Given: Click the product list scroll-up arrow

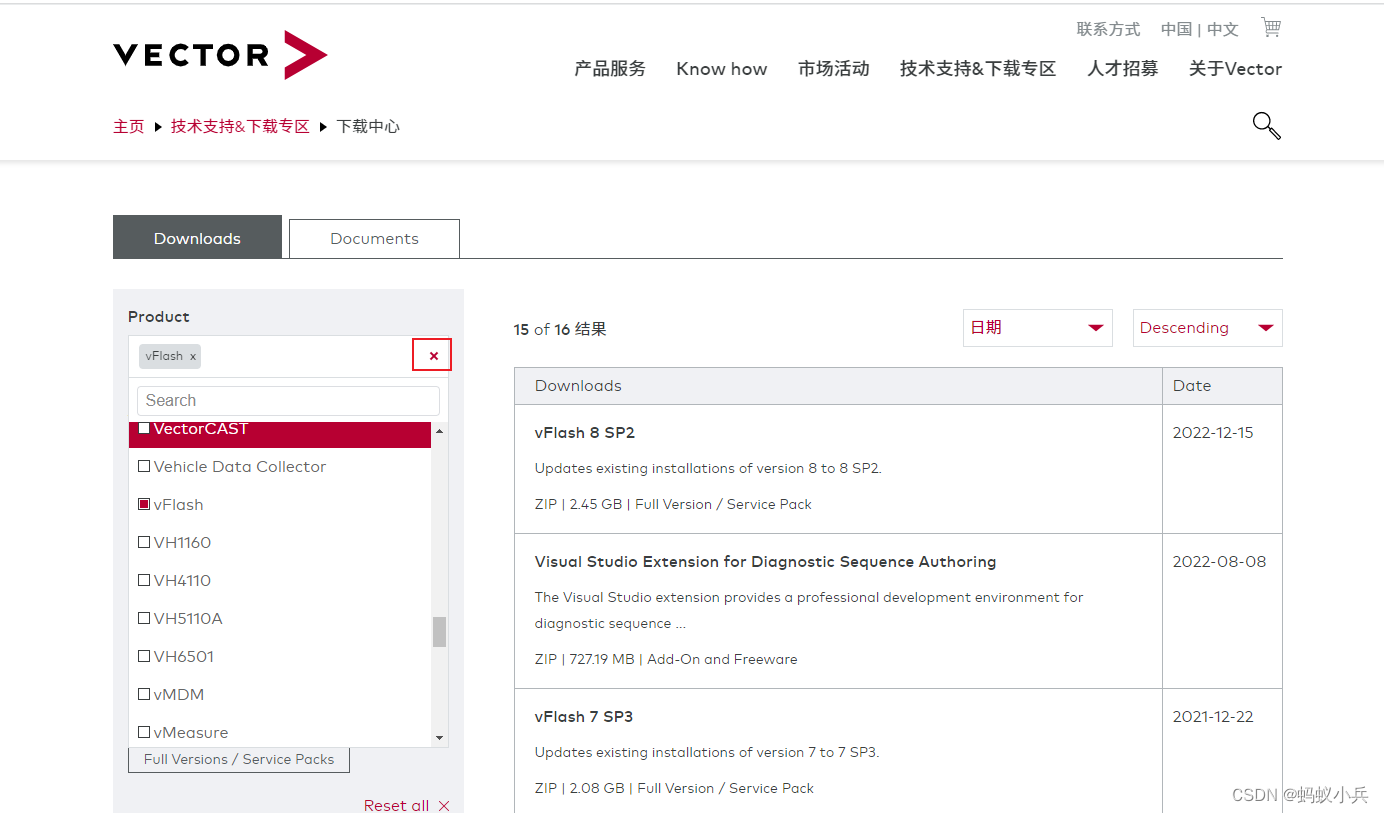Looking at the screenshot, I should point(440,431).
